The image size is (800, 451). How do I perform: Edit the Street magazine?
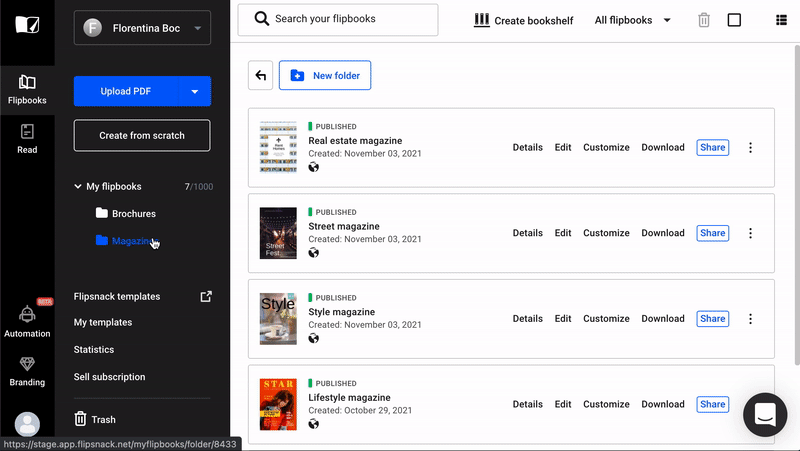click(x=563, y=233)
